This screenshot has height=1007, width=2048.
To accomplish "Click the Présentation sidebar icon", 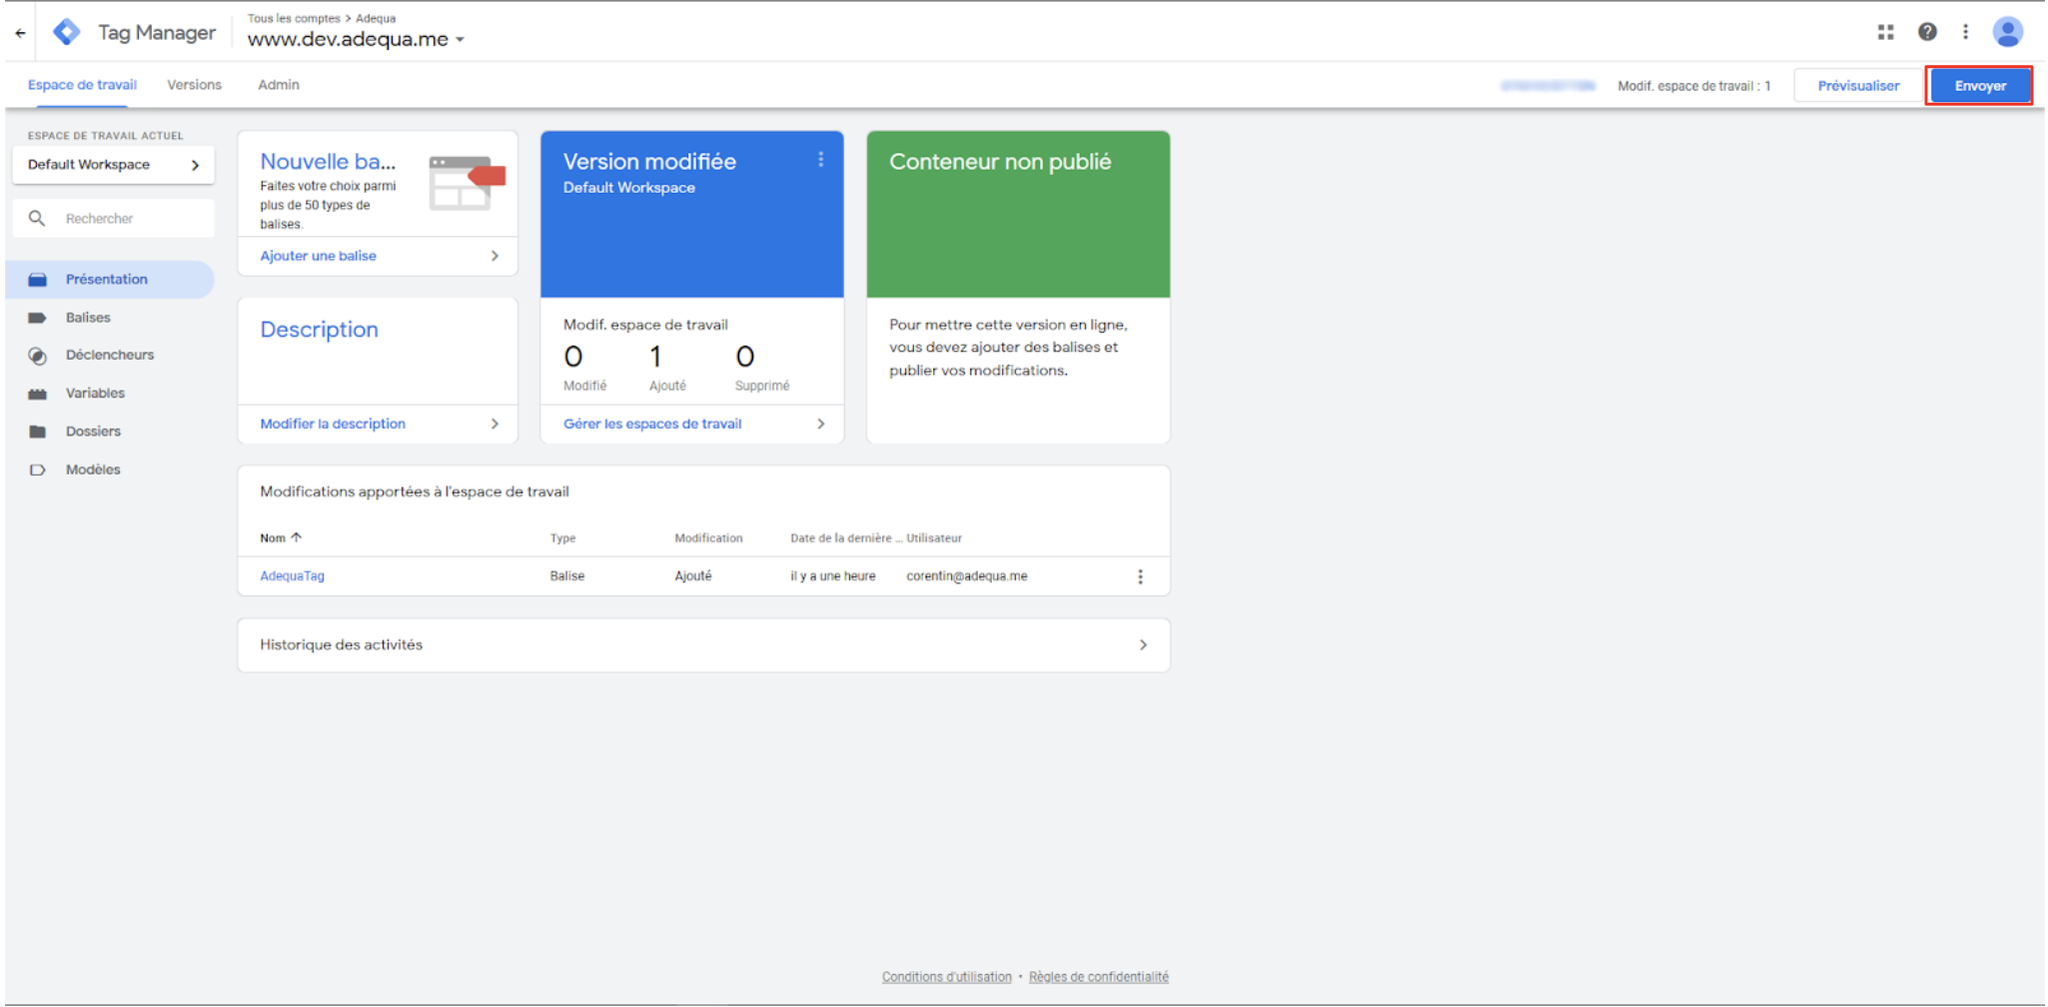I will click(38, 279).
